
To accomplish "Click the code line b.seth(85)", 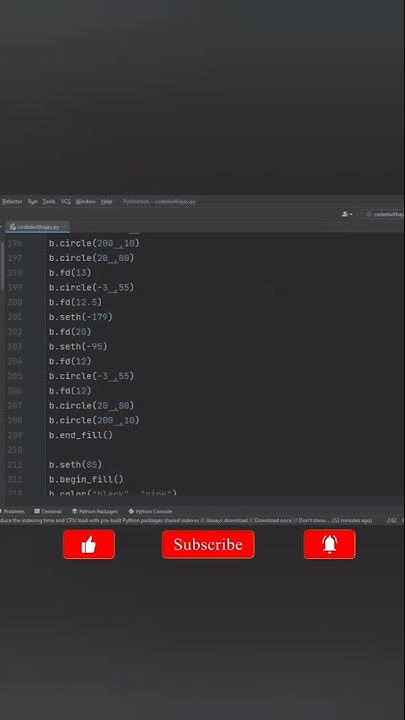I will point(75,465).
